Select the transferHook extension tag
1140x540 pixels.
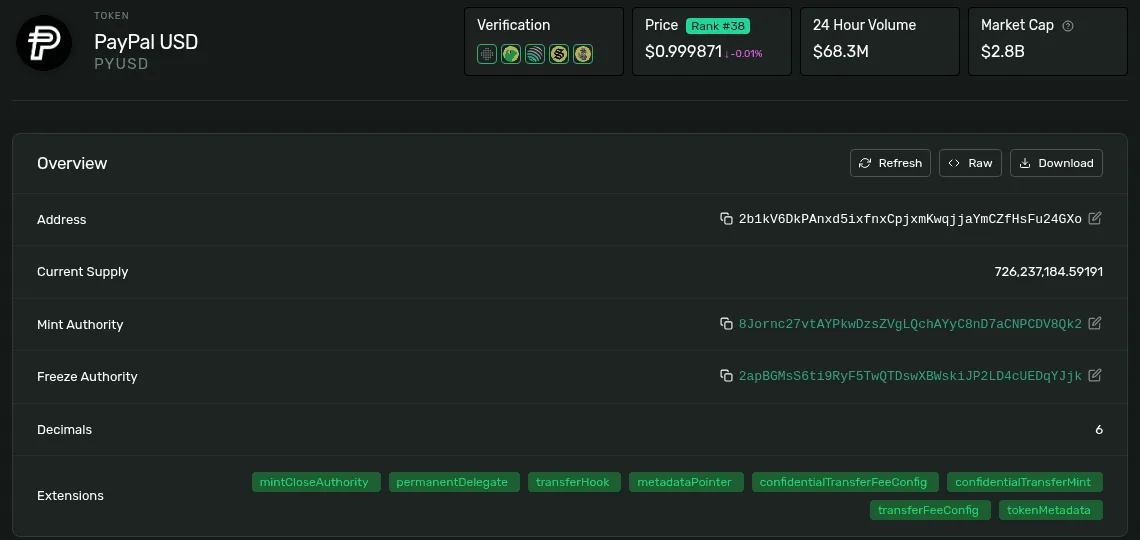574,482
